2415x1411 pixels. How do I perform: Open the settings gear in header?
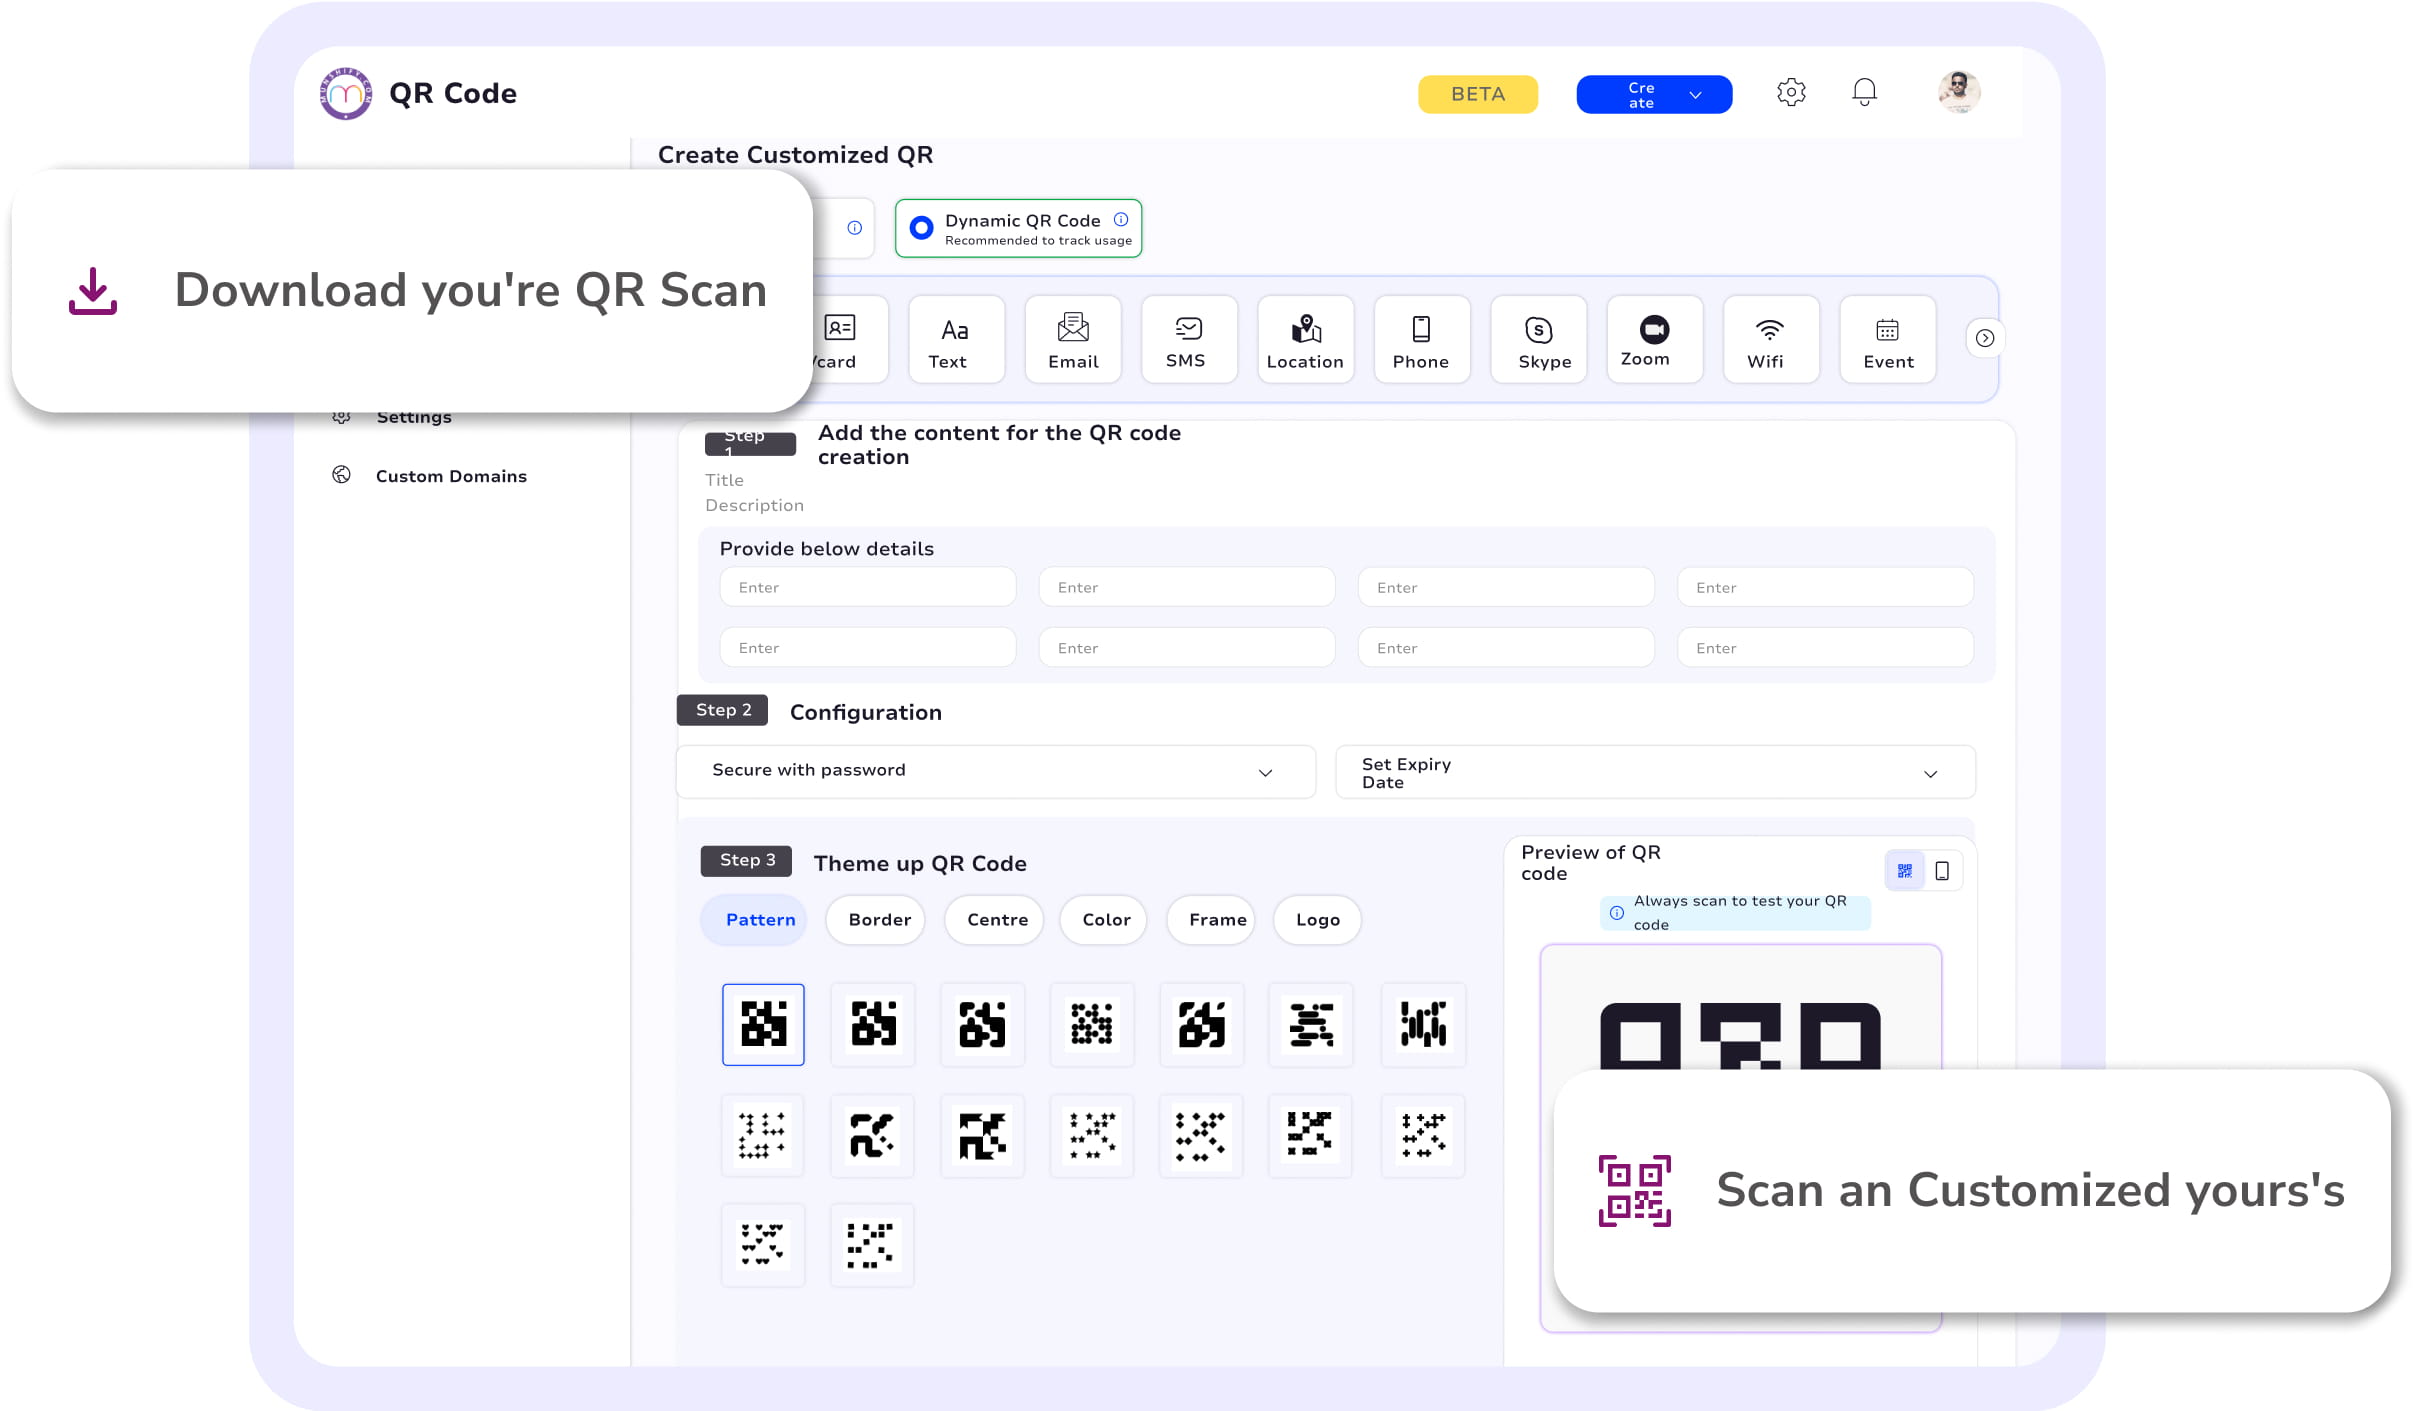1791,93
